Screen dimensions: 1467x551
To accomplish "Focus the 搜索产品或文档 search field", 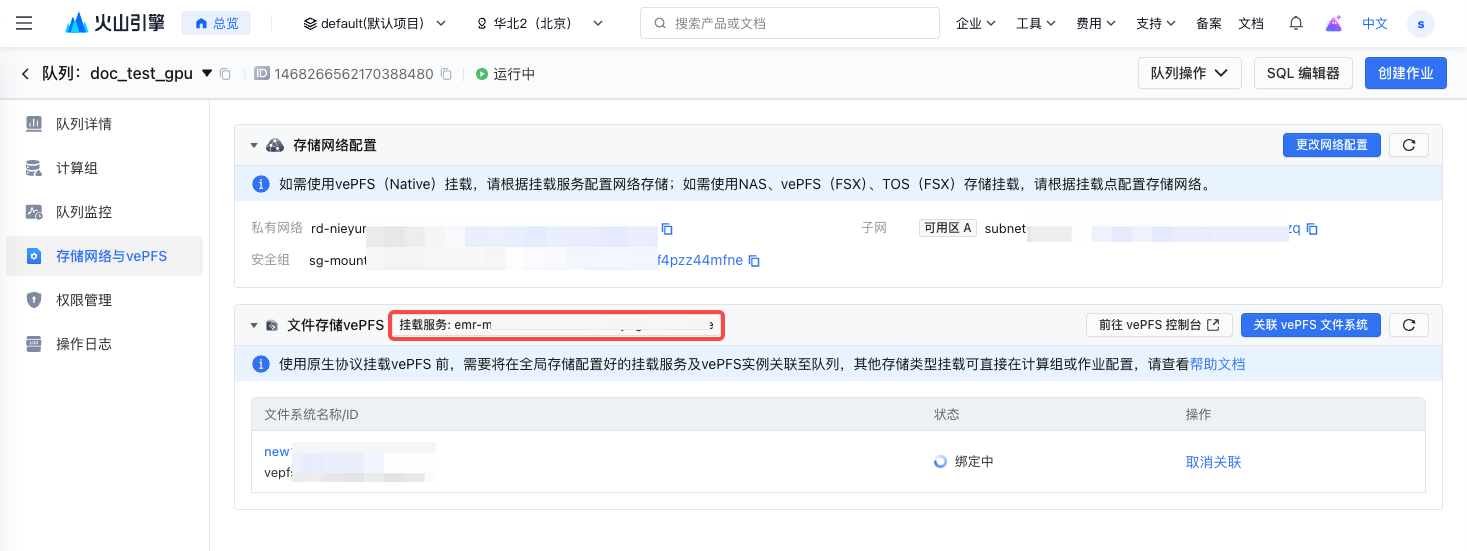I will point(789,23).
